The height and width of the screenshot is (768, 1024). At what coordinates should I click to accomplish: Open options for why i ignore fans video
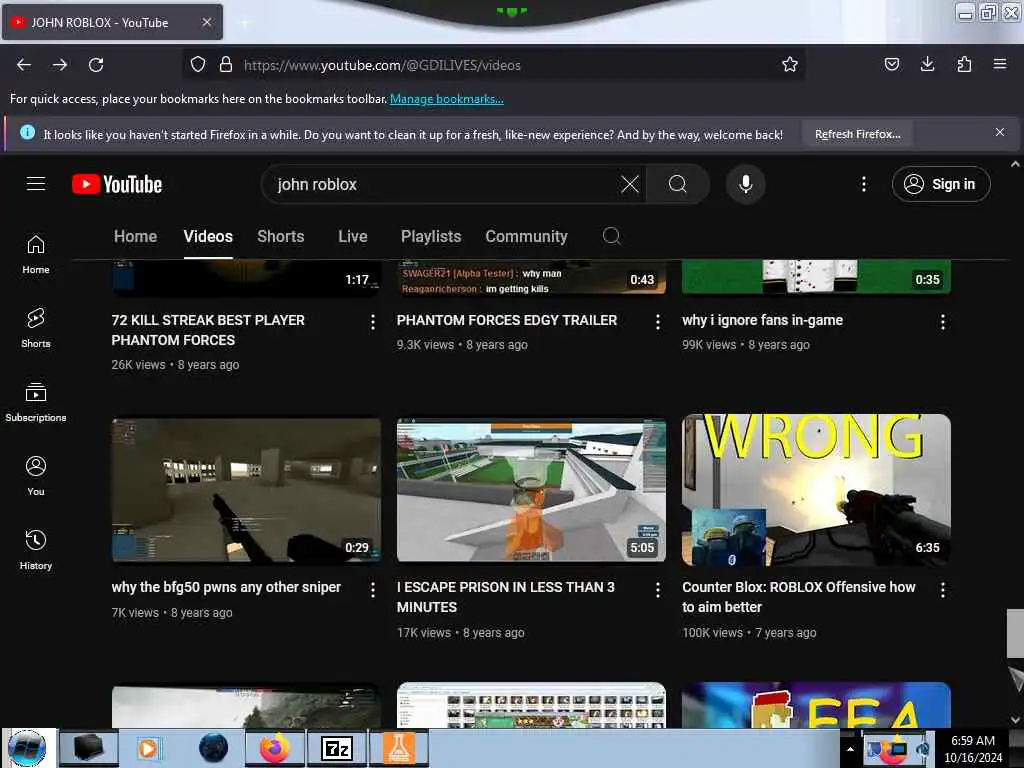tap(942, 322)
